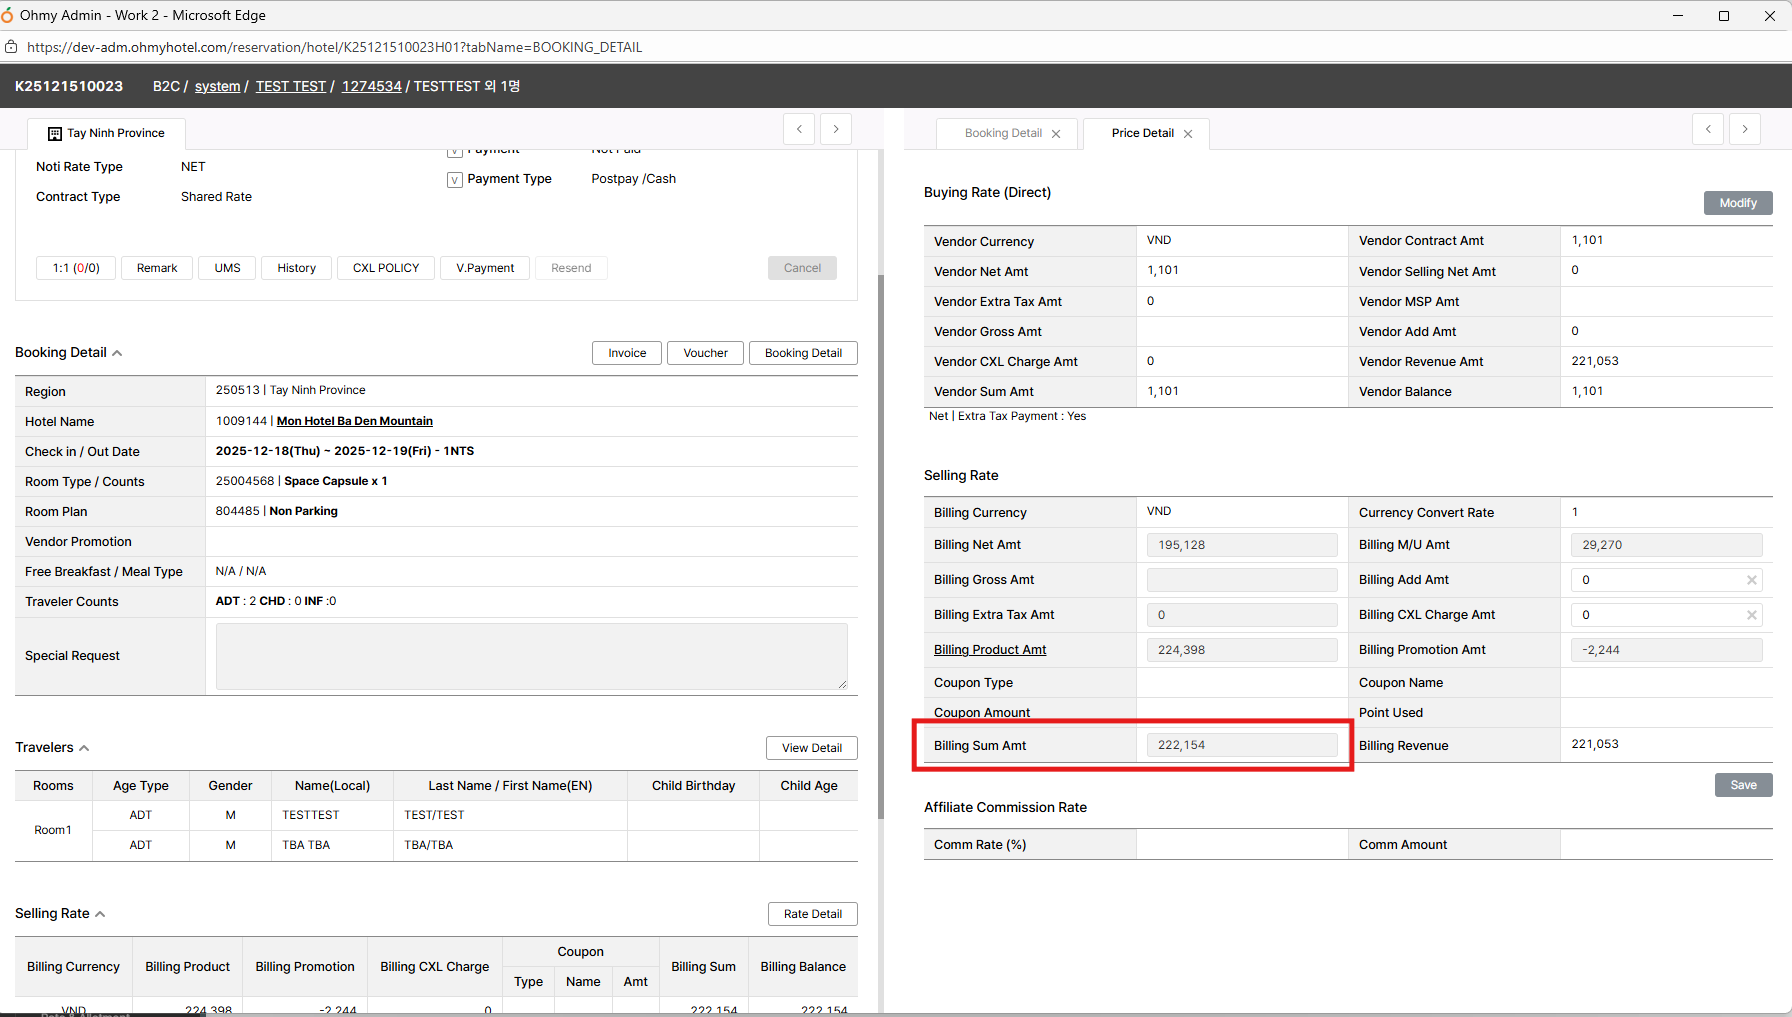Open the Mon Hotel Ba Den Mountain link
This screenshot has width=1792, height=1017.
pyautogui.click(x=354, y=421)
